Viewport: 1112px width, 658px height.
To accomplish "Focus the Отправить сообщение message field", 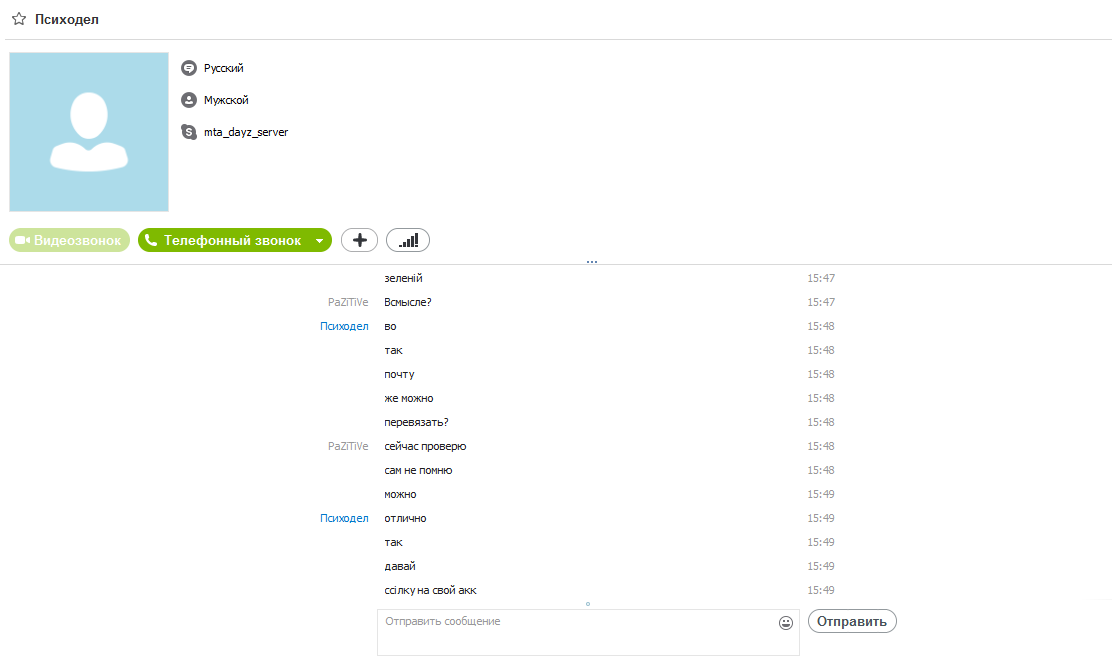I will 588,632.
